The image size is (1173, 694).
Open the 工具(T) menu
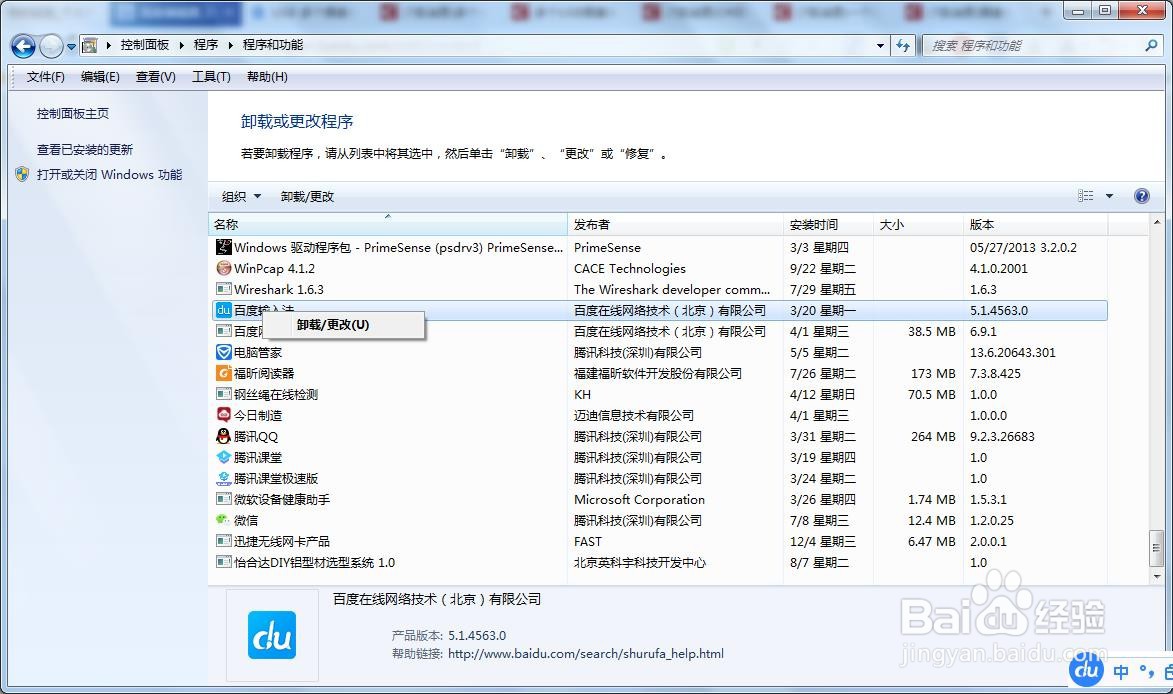coord(211,76)
